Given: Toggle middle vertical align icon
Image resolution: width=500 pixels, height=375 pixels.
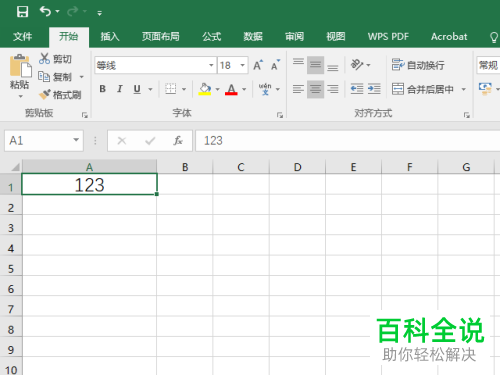Looking at the screenshot, I should point(315,65).
